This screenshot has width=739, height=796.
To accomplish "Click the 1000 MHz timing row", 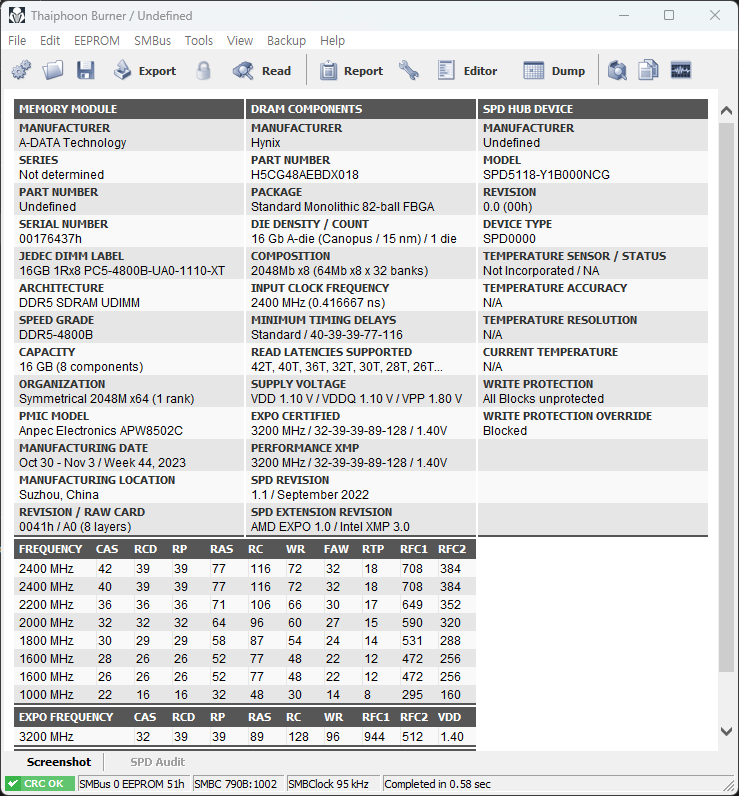I will pos(245,694).
